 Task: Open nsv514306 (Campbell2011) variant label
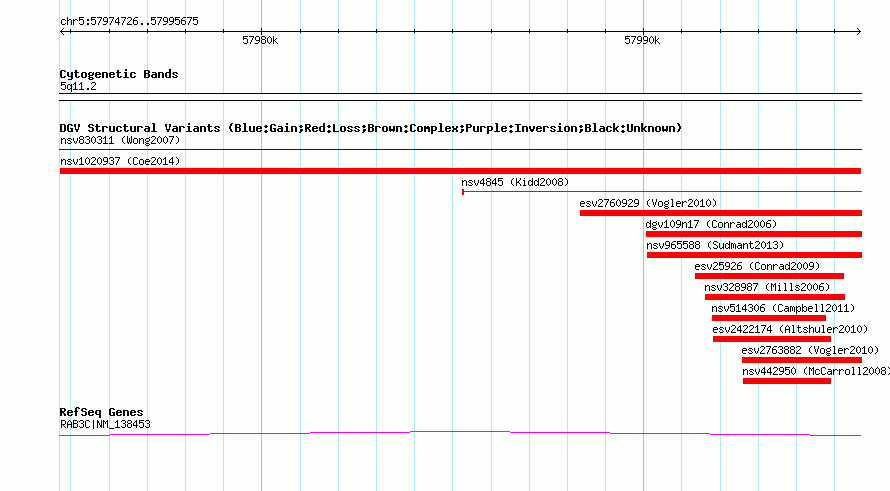tap(783, 308)
